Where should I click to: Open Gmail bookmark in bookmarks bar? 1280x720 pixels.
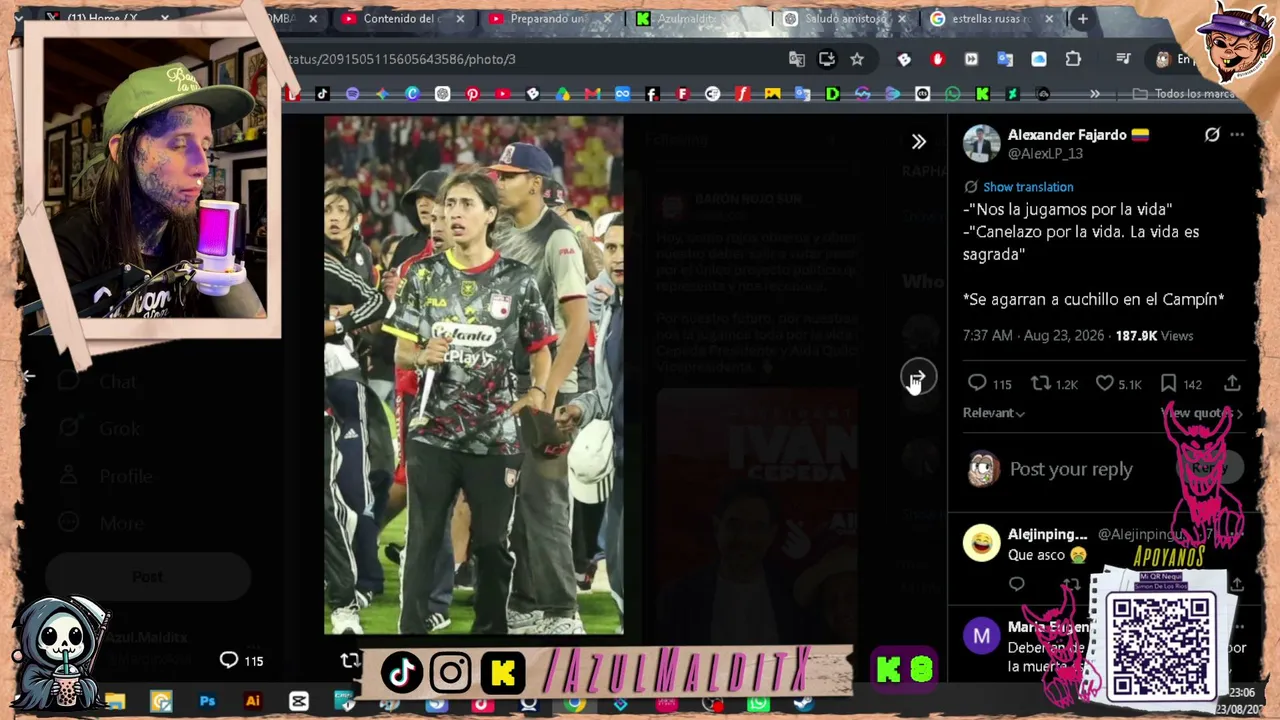[592, 94]
